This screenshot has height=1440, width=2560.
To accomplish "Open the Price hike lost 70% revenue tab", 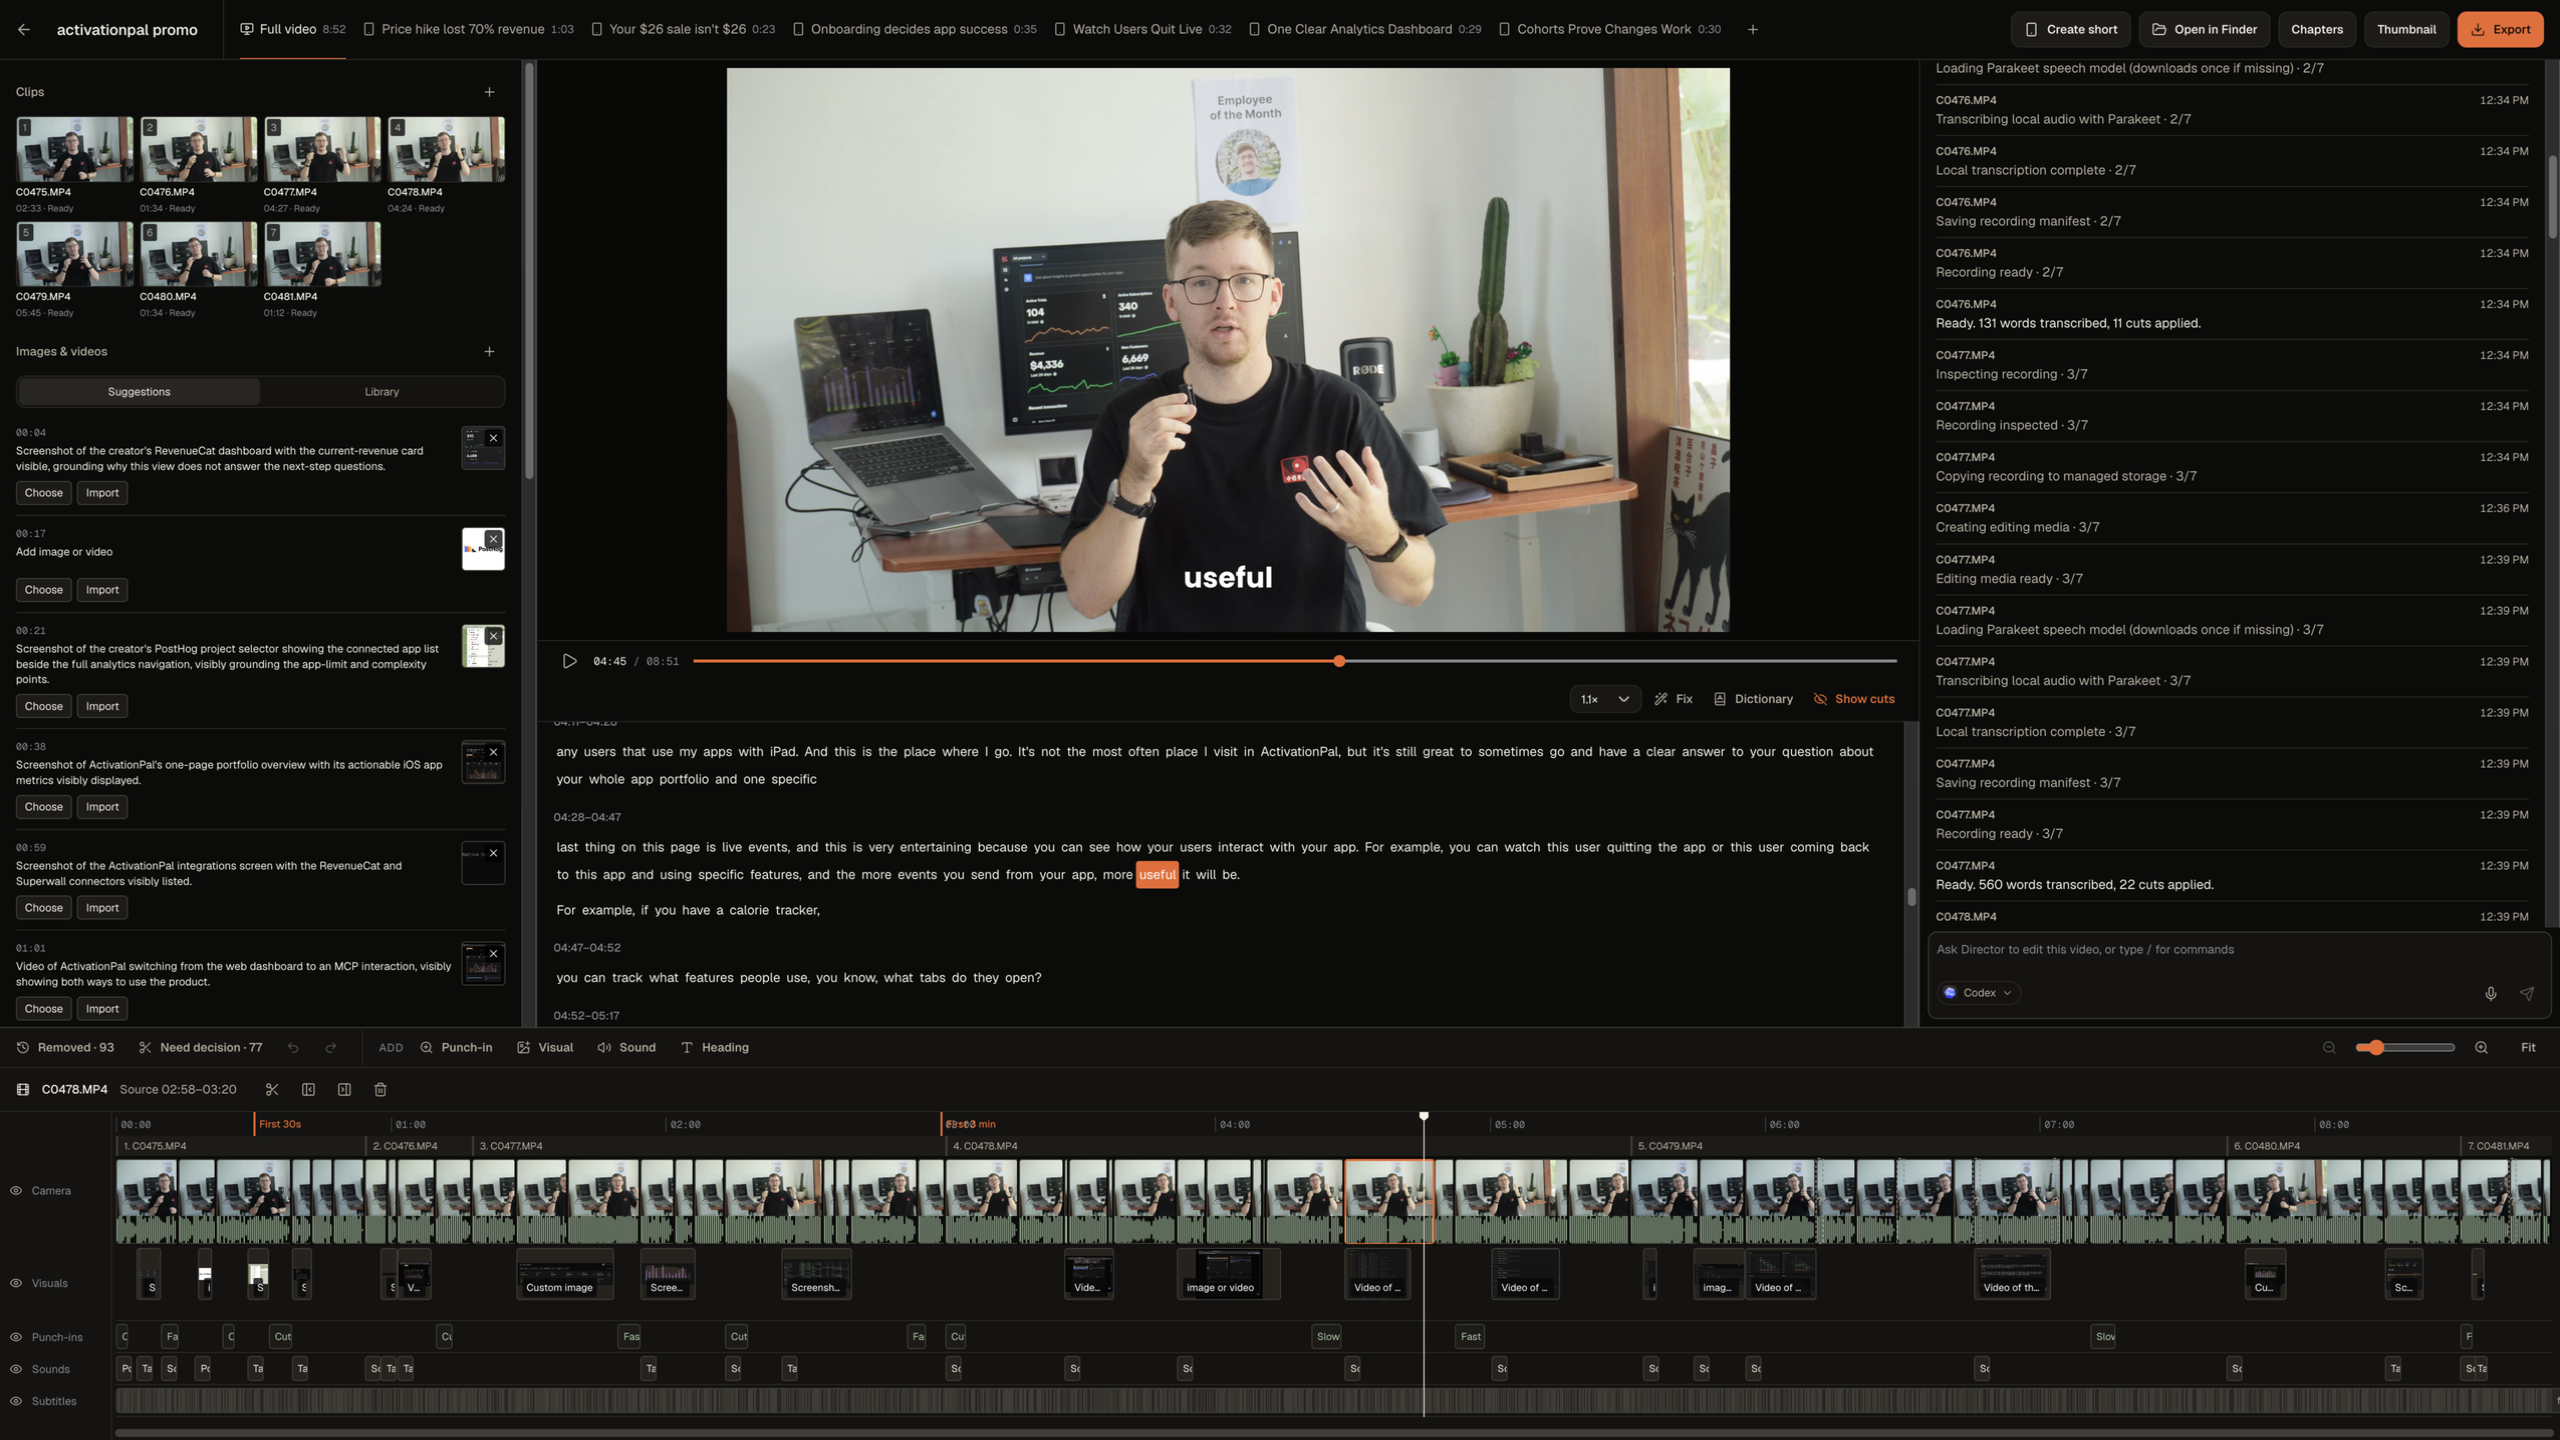I will tap(467, 30).
